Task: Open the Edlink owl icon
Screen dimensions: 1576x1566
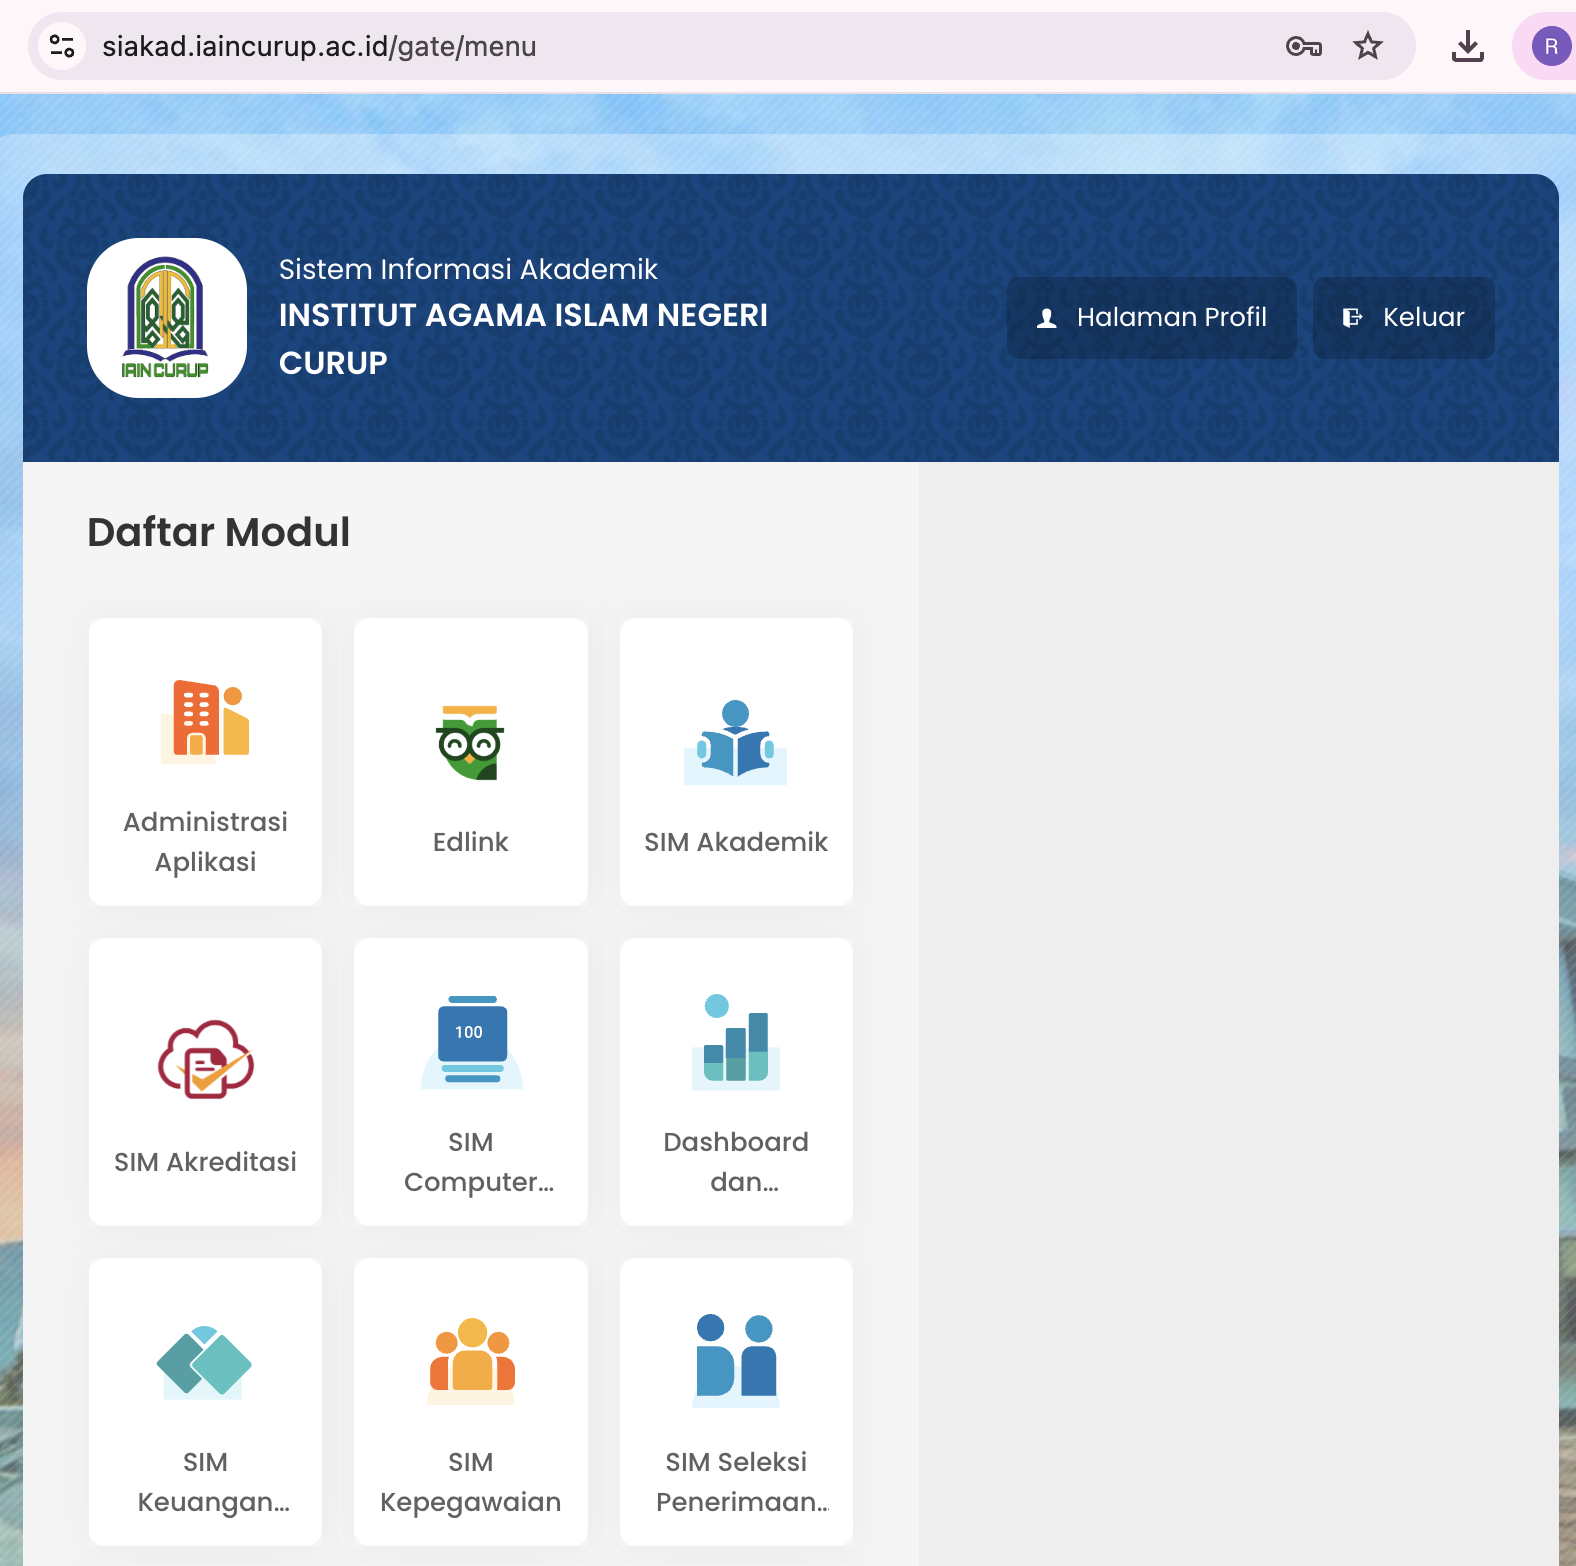Action: (470, 743)
